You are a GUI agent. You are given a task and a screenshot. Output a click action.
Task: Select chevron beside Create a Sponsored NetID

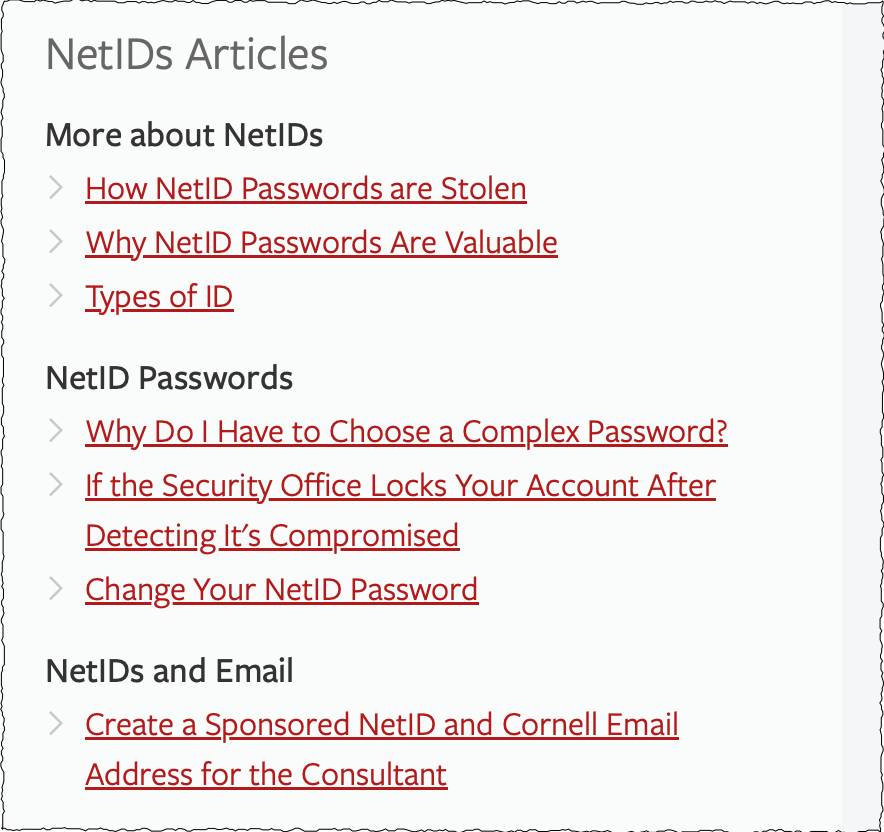(x=56, y=724)
